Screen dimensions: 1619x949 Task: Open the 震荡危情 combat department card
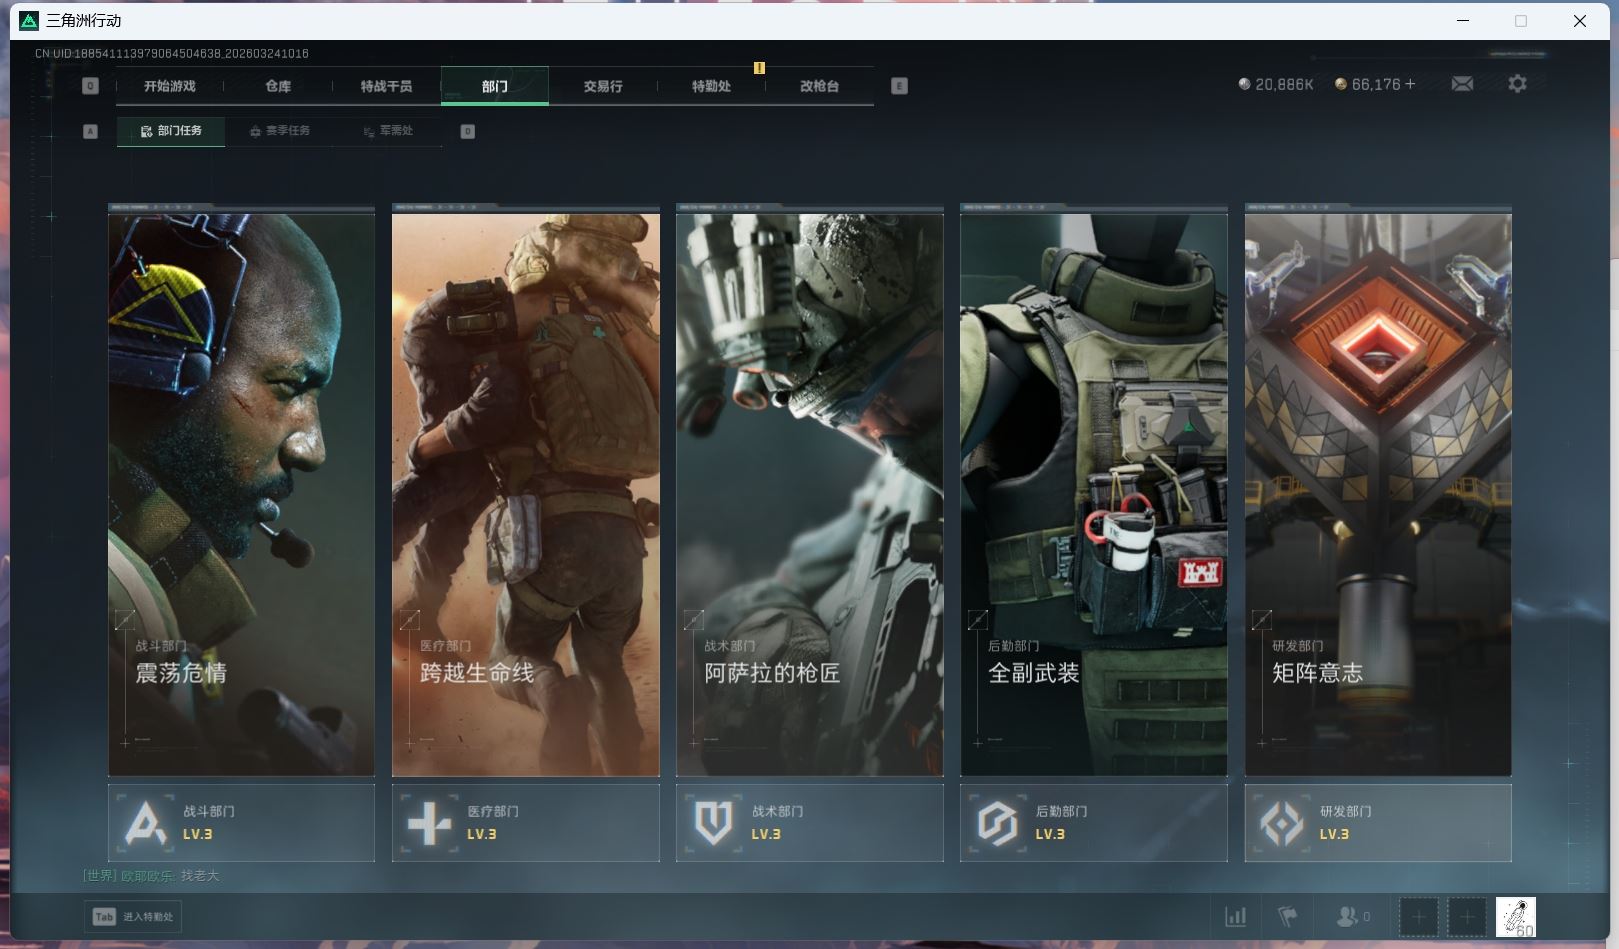point(241,490)
